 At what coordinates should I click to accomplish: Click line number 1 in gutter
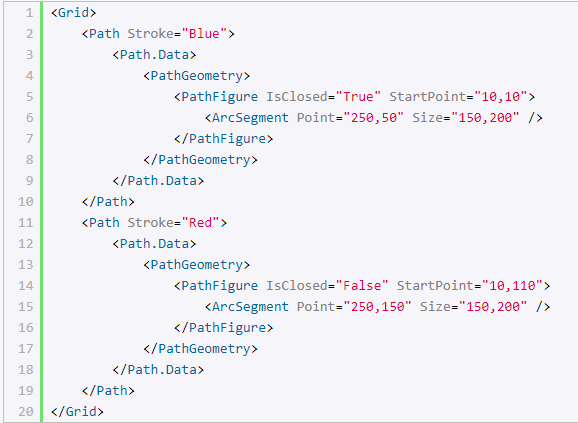pyautogui.click(x=29, y=13)
